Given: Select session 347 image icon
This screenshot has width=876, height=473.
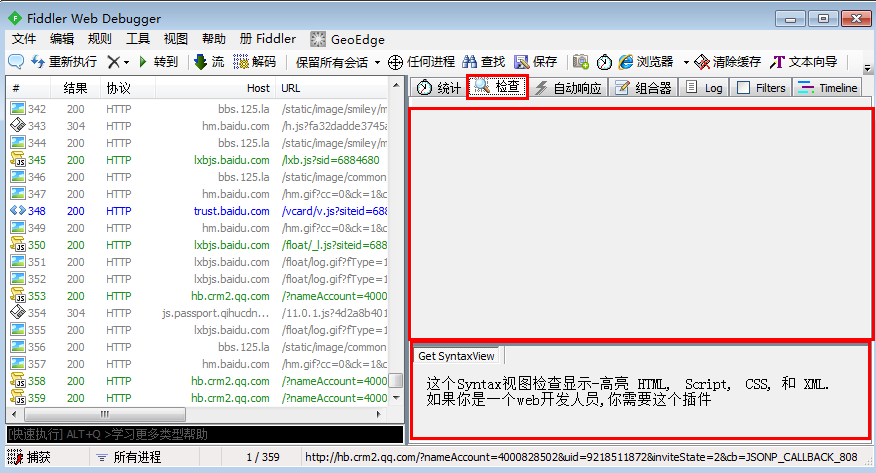Looking at the screenshot, I should 18,193.
